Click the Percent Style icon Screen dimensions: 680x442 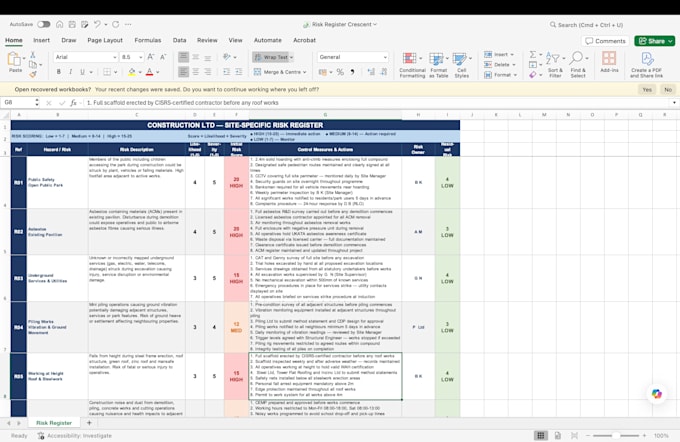tap(340, 72)
